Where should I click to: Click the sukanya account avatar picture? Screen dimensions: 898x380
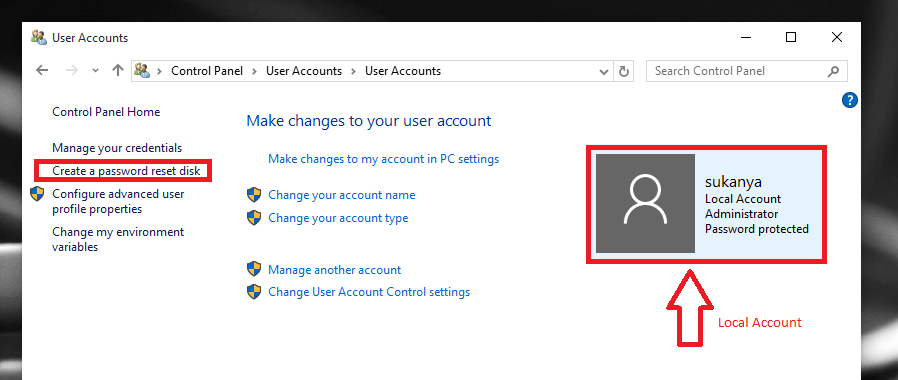tap(645, 203)
